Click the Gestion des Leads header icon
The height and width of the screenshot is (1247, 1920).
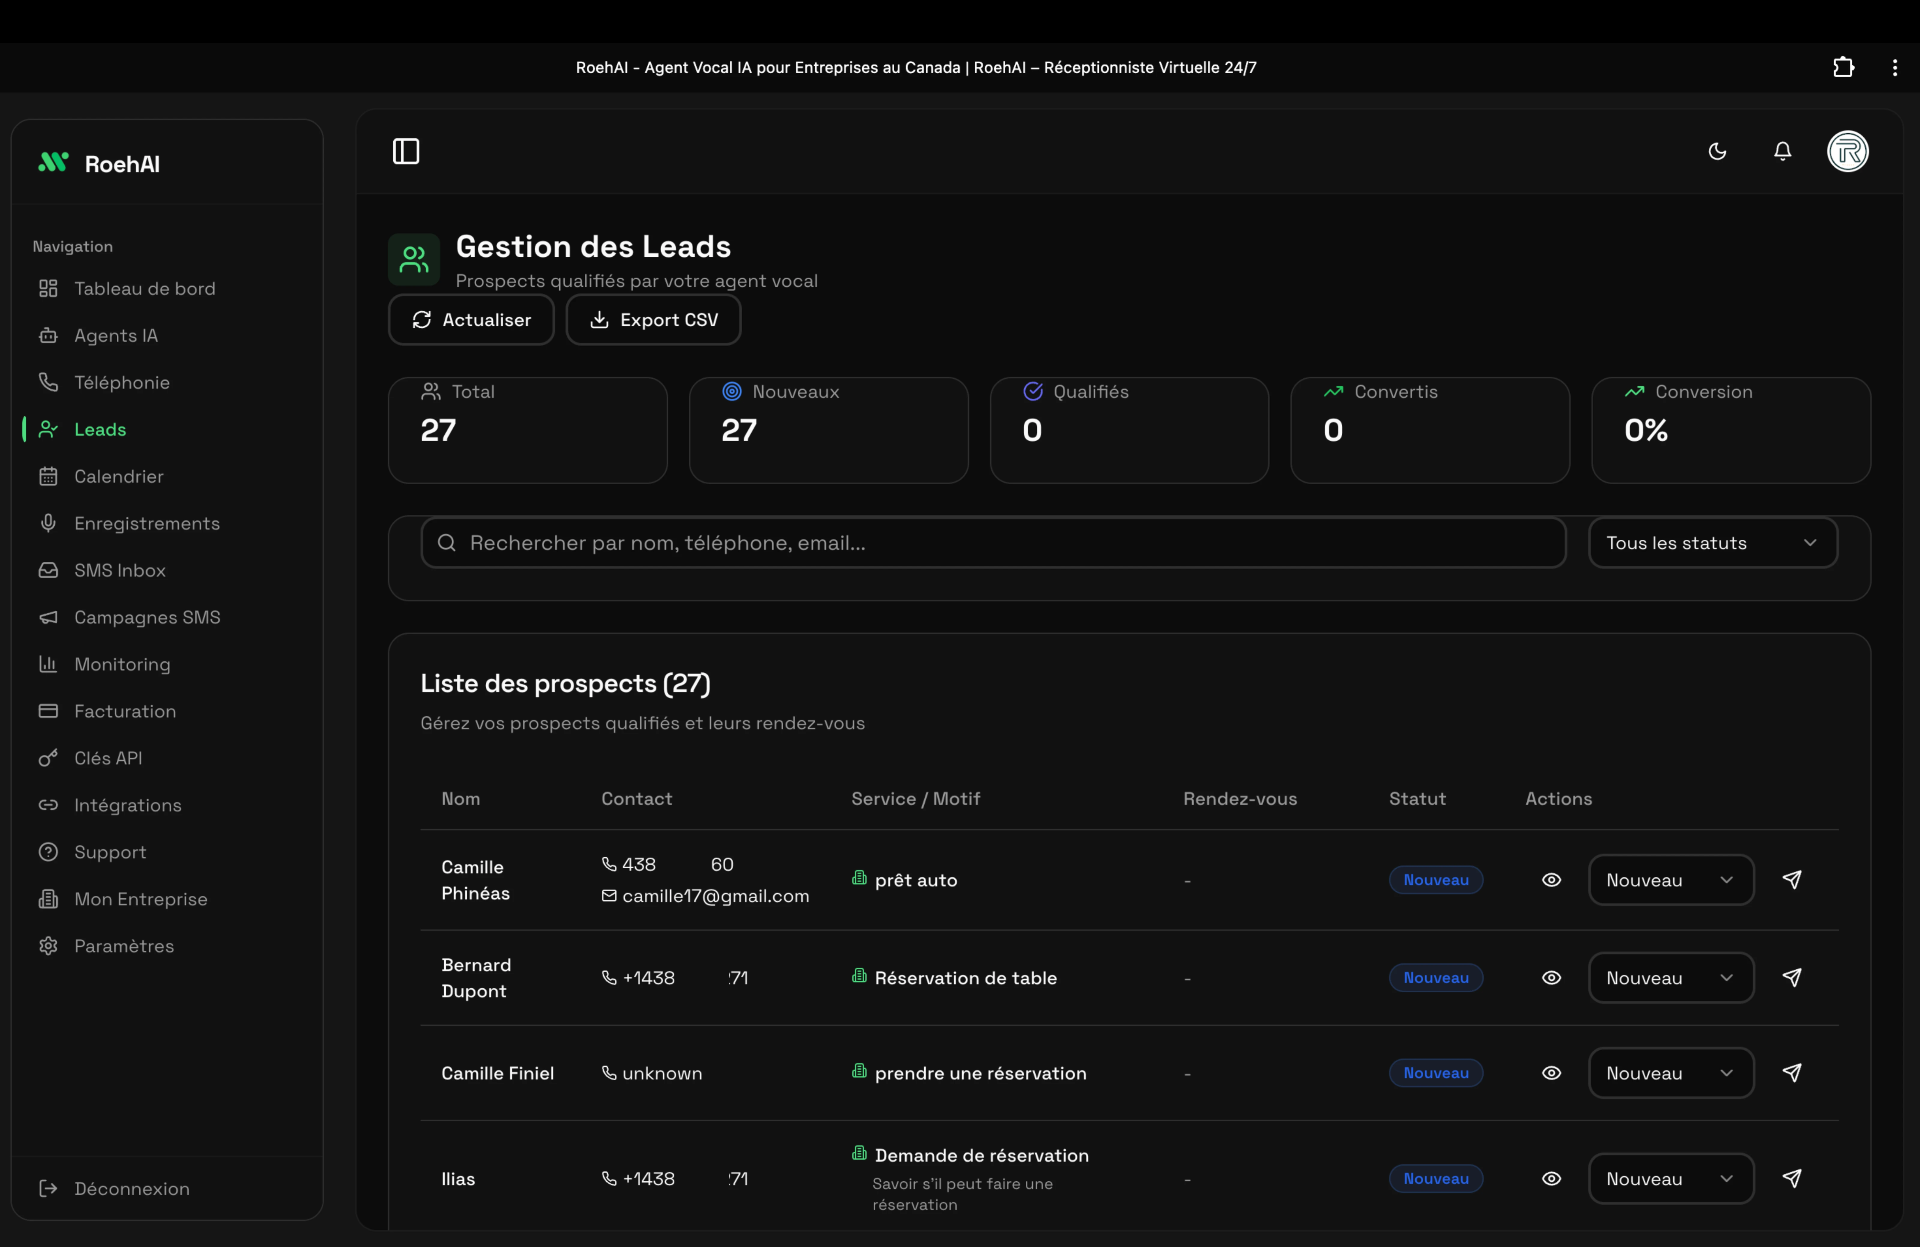click(x=414, y=260)
